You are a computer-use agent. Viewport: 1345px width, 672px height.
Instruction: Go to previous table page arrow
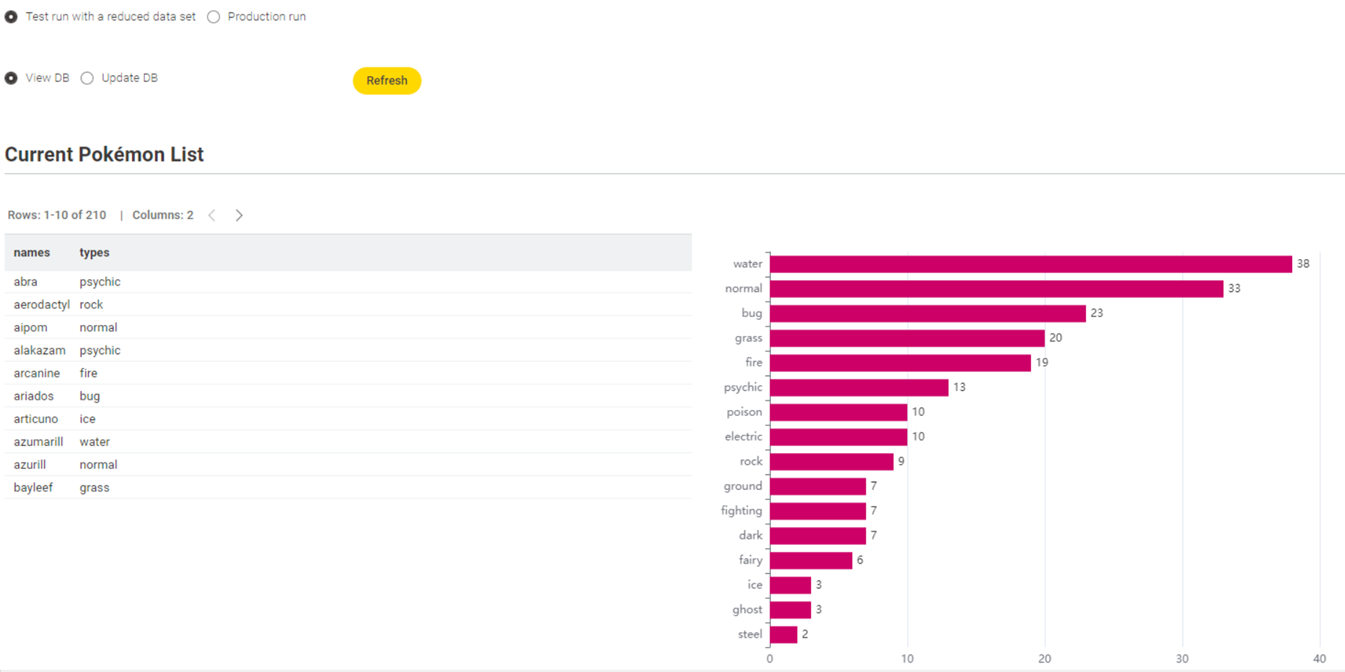click(x=212, y=215)
